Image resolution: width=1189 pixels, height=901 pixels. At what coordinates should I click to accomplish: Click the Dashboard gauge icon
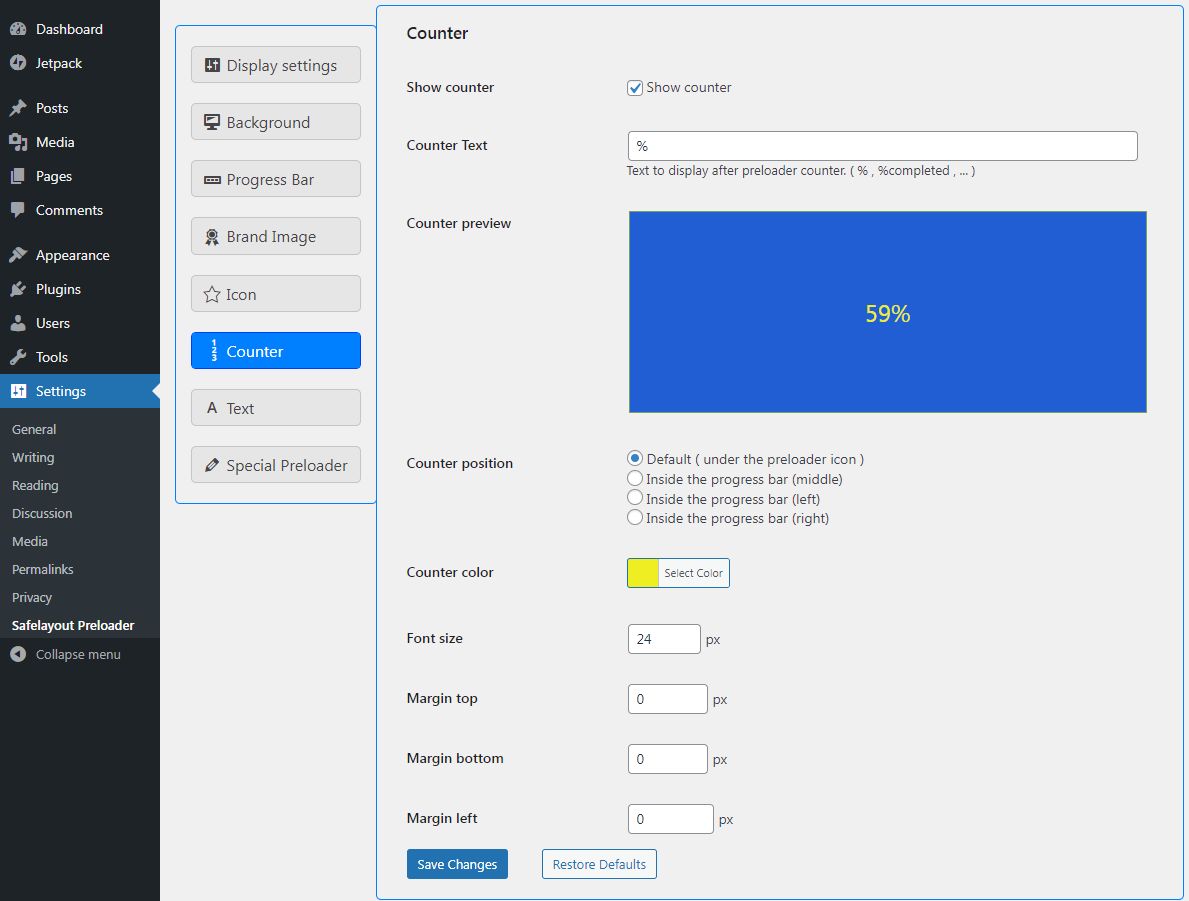coord(17,29)
